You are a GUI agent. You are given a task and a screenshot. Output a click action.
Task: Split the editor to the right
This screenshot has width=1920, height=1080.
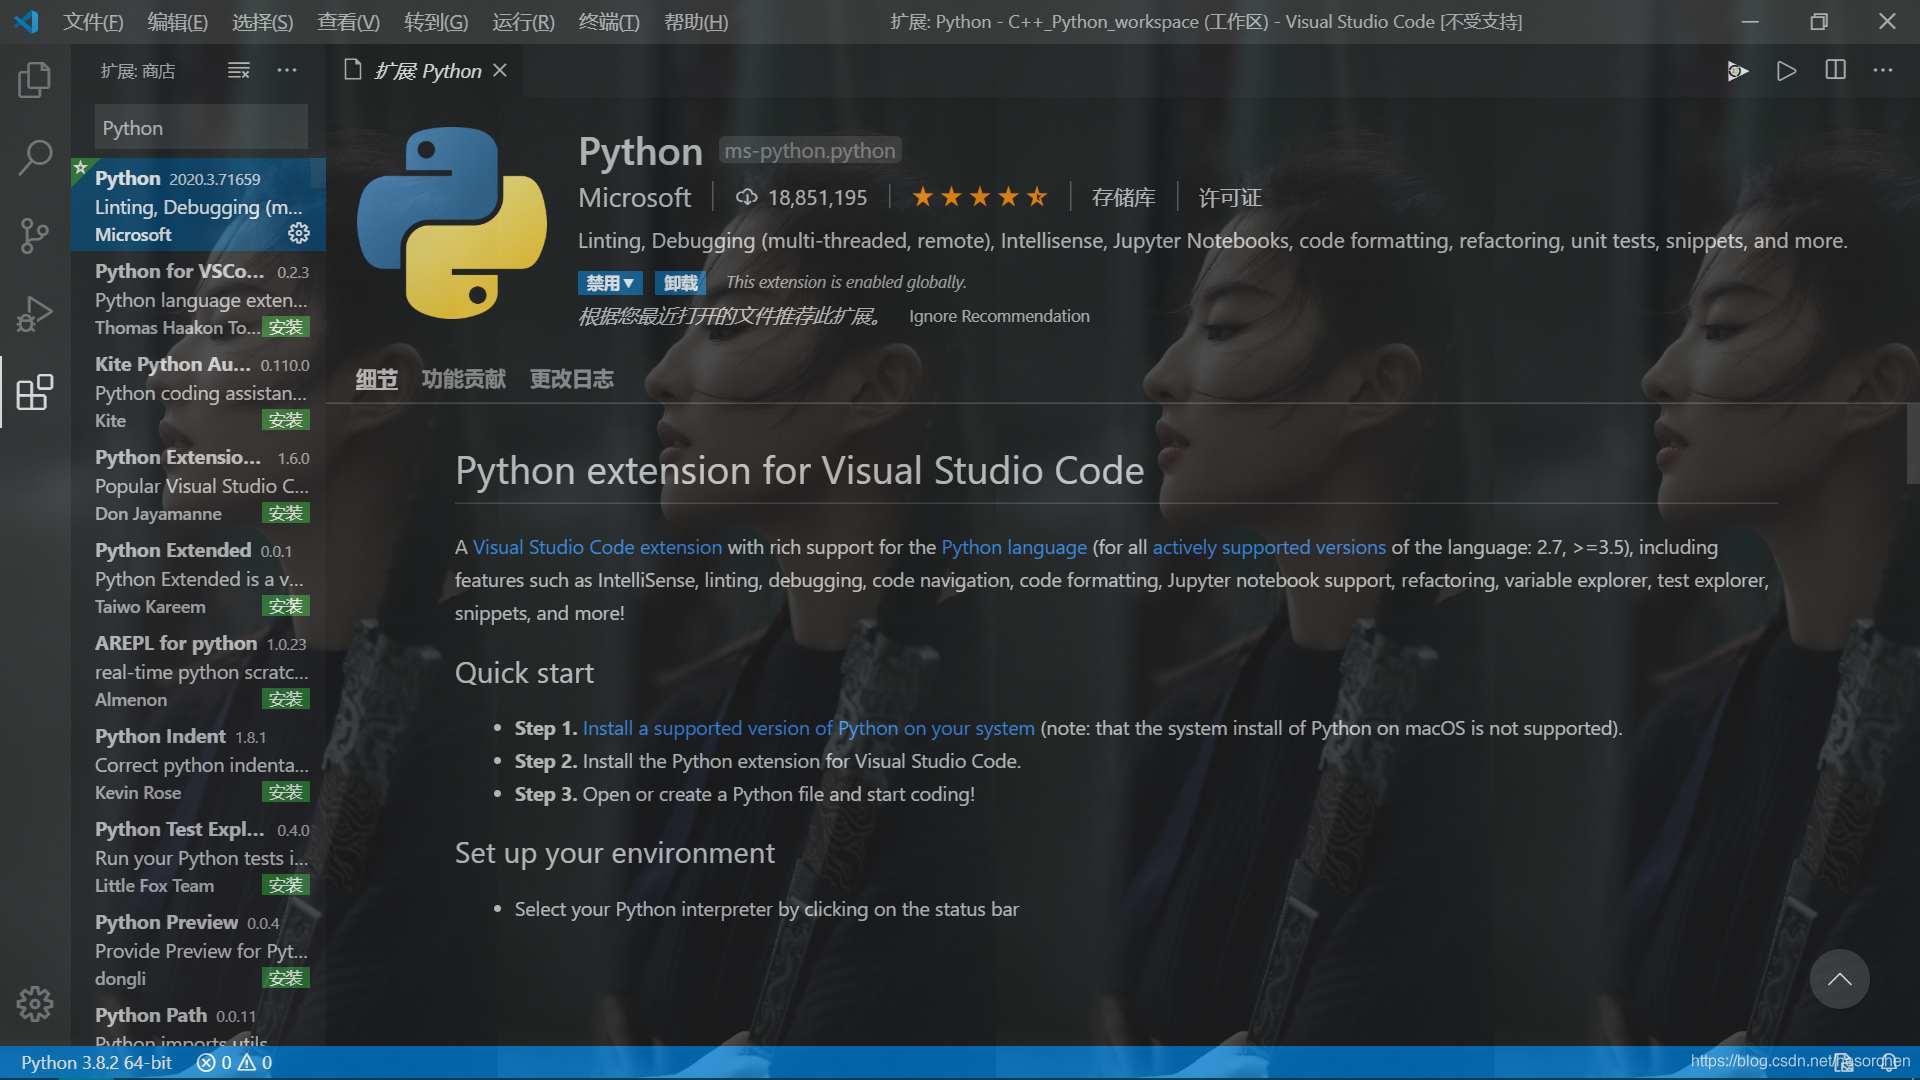1835,70
